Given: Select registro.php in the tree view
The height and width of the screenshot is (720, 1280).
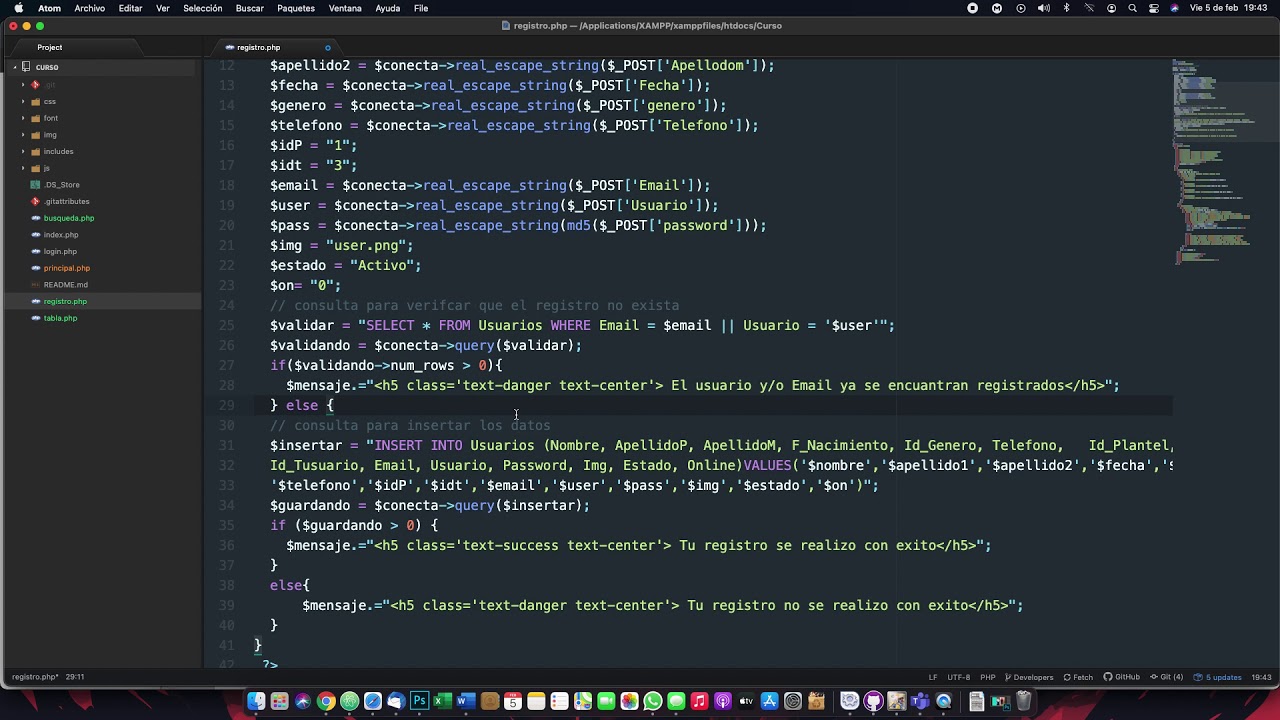Looking at the screenshot, I should [65, 301].
